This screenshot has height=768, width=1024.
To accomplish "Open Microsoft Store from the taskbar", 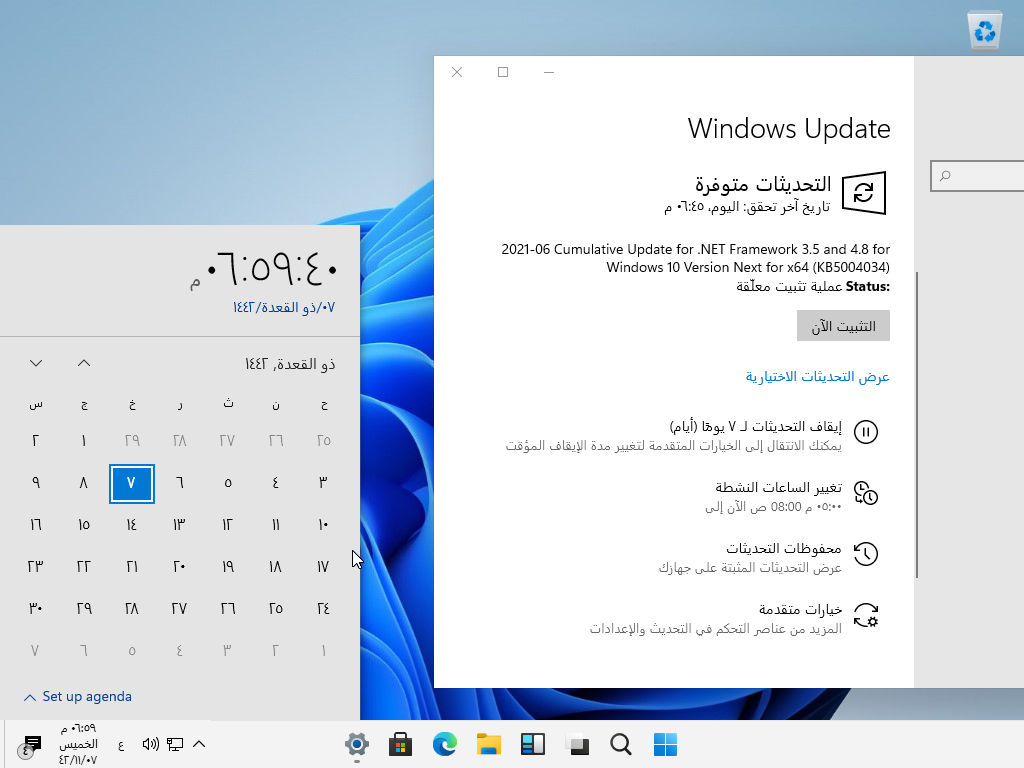I will point(400,744).
